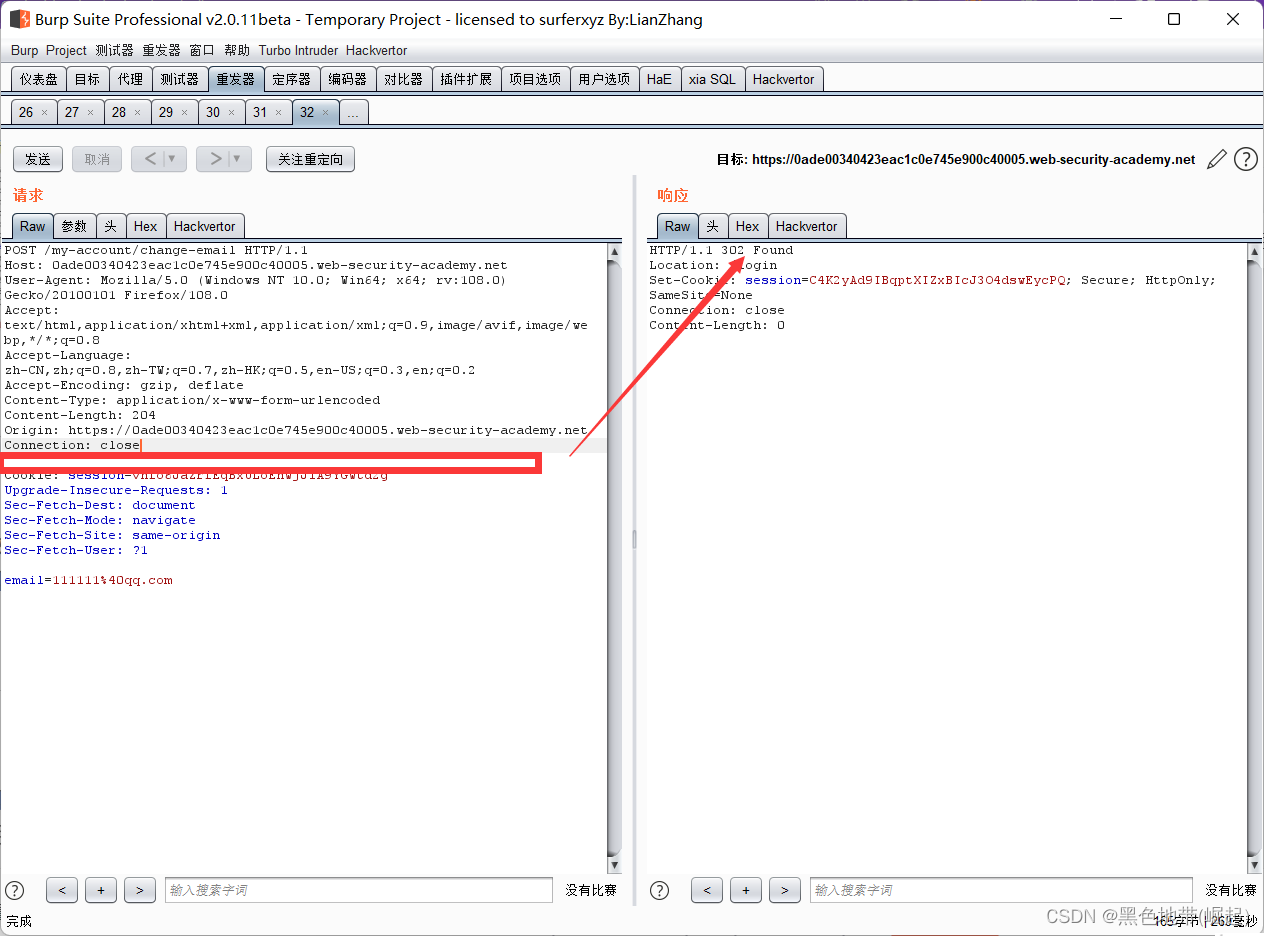Select the response Hackvertor tab
Viewport: 1264px width, 936px height.
click(806, 226)
